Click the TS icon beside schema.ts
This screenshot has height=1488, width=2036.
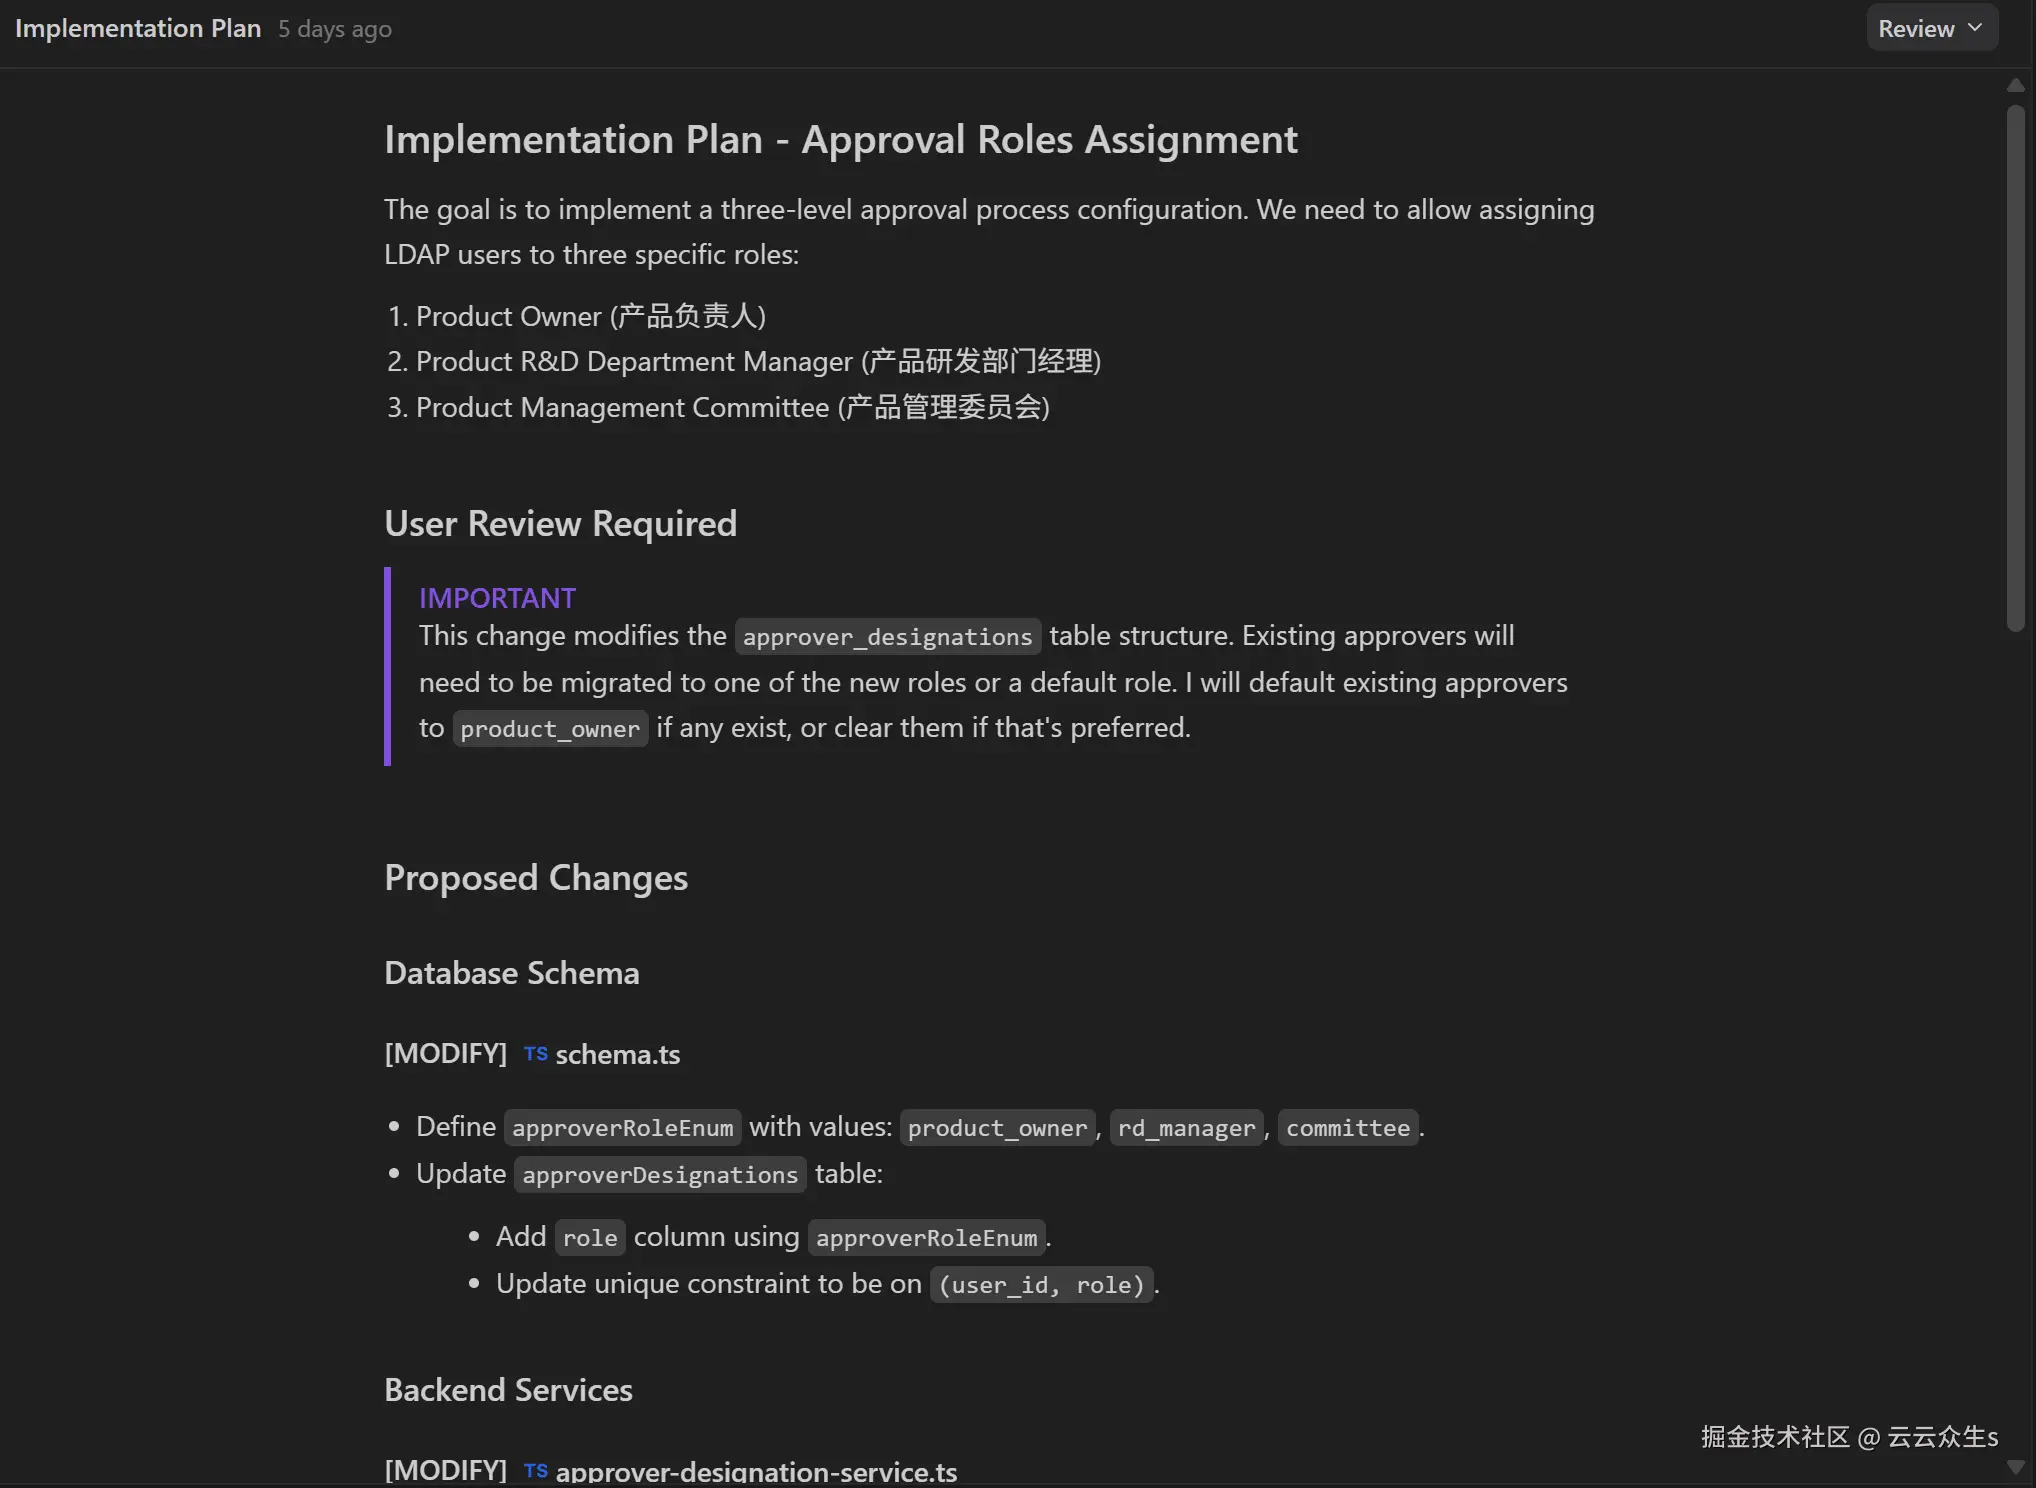(535, 1054)
